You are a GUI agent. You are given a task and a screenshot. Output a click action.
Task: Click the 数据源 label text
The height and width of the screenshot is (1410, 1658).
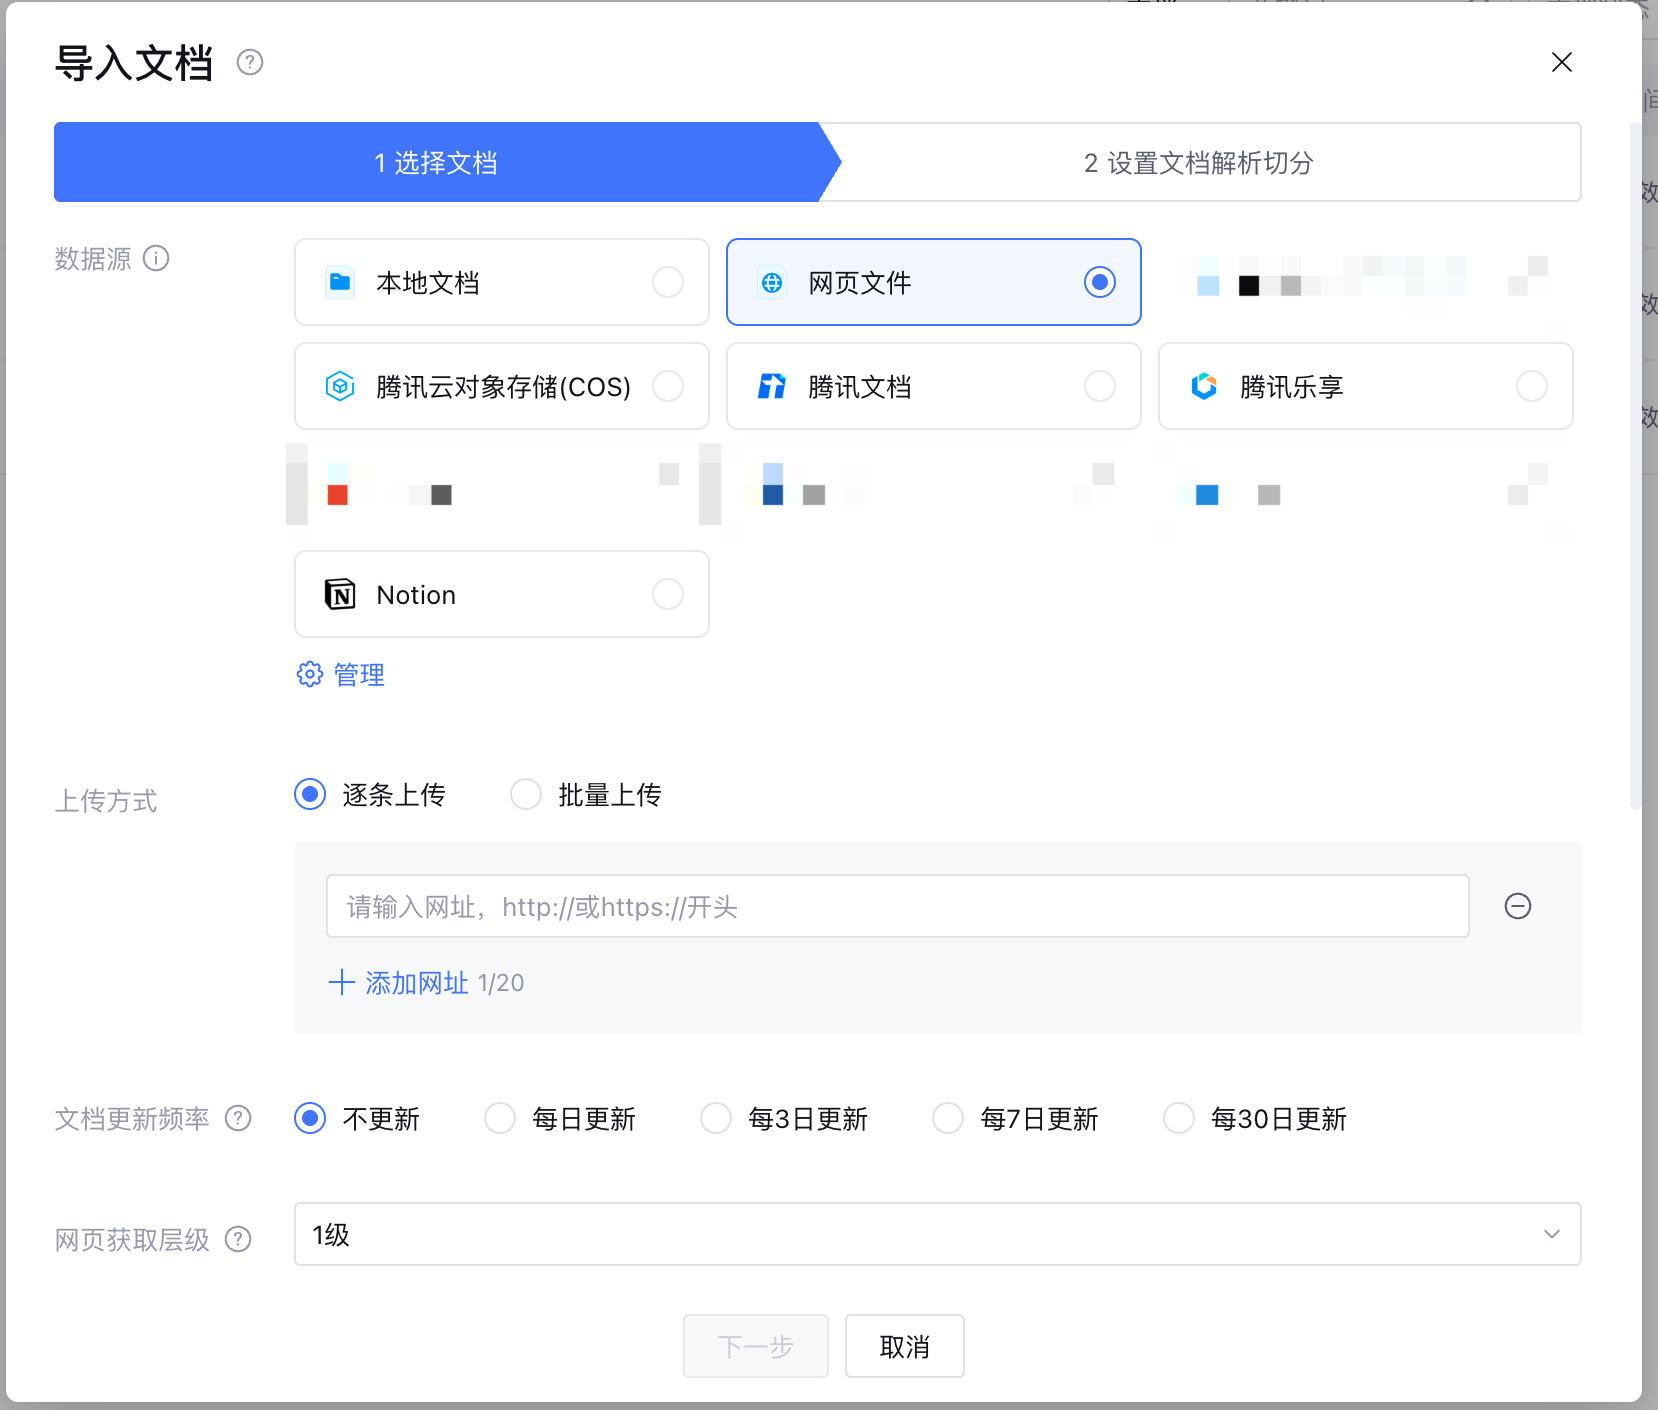click(93, 259)
